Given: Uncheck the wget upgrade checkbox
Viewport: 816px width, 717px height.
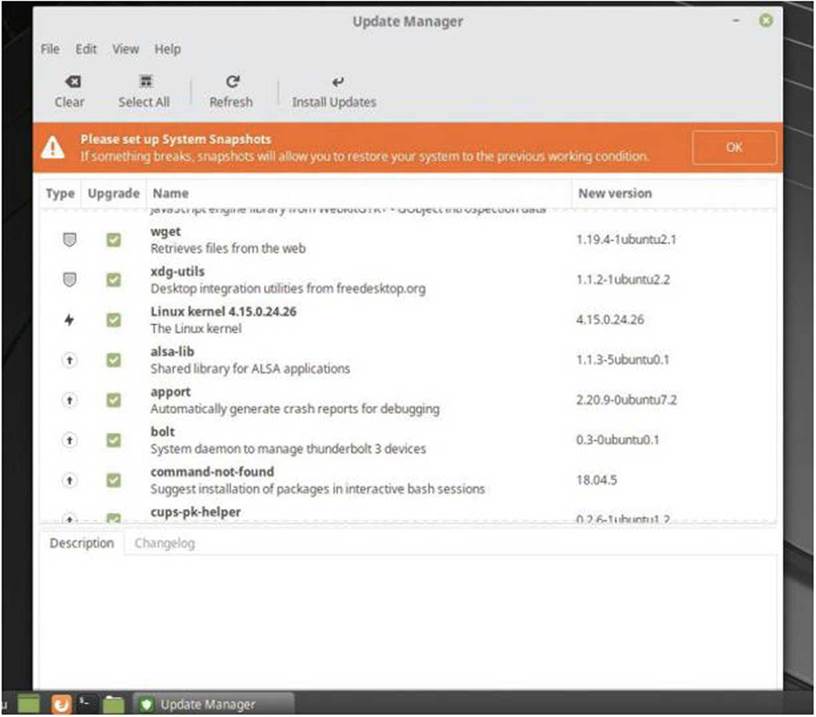Looking at the screenshot, I should tap(113, 240).
